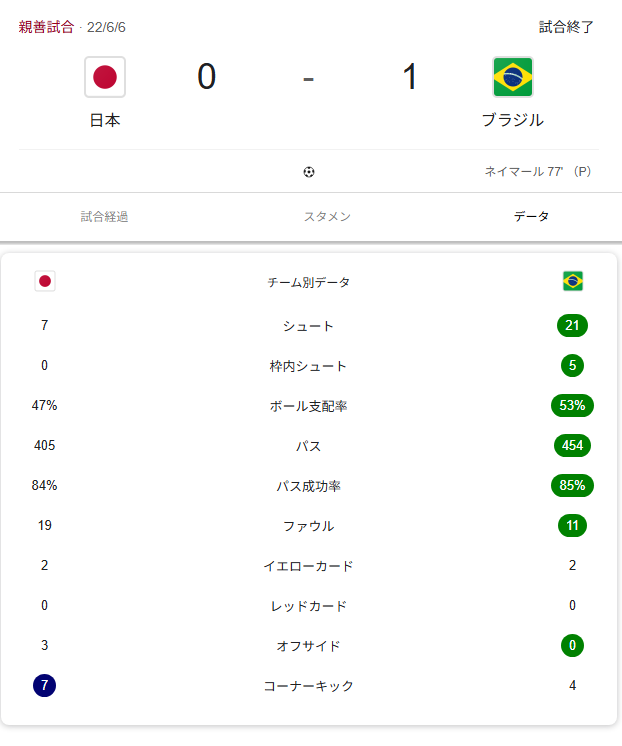Click Brazil's green 11 fouls badge
Screen dimensions: 622x746
point(573,526)
